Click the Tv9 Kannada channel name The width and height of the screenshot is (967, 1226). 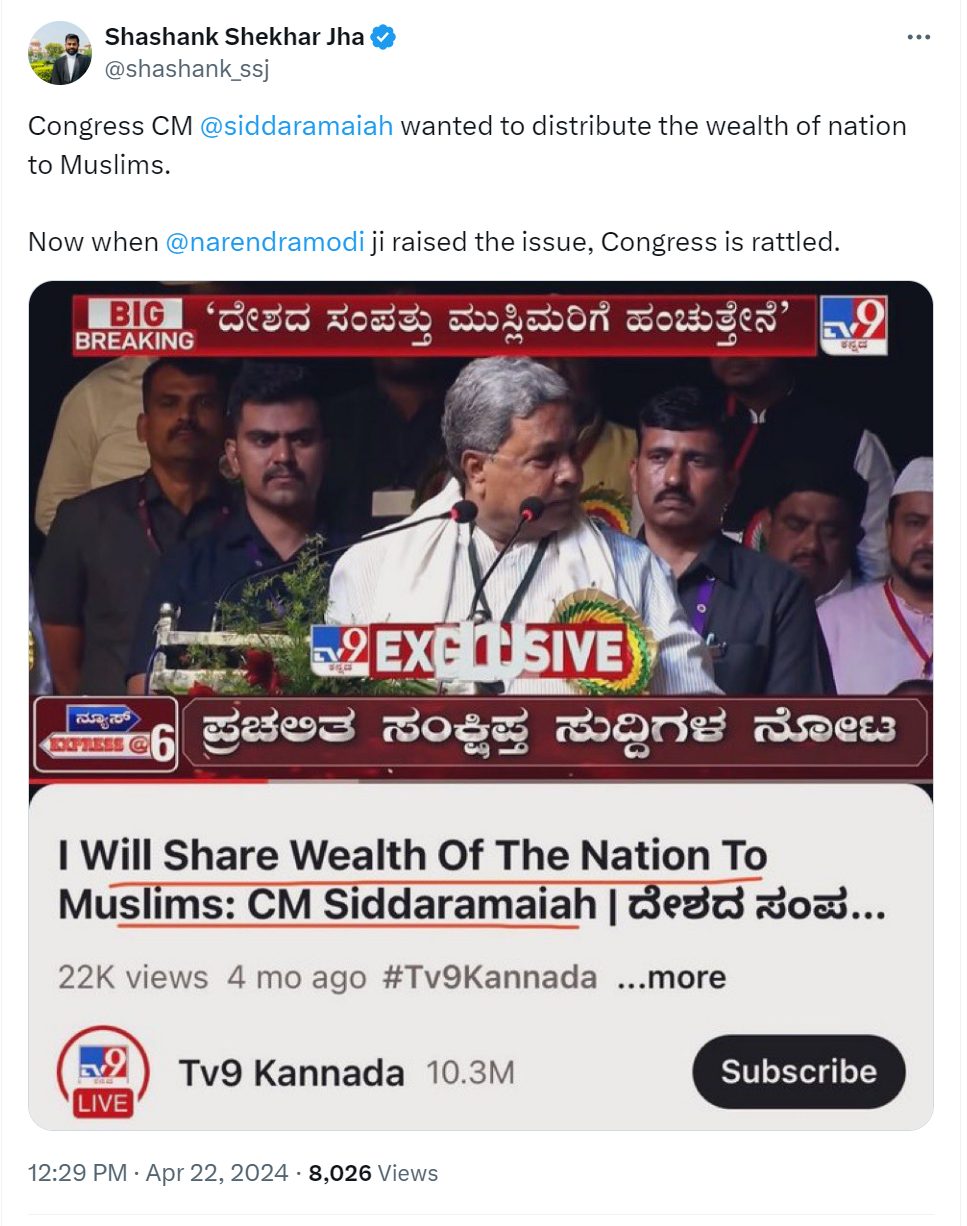(291, 1073)
